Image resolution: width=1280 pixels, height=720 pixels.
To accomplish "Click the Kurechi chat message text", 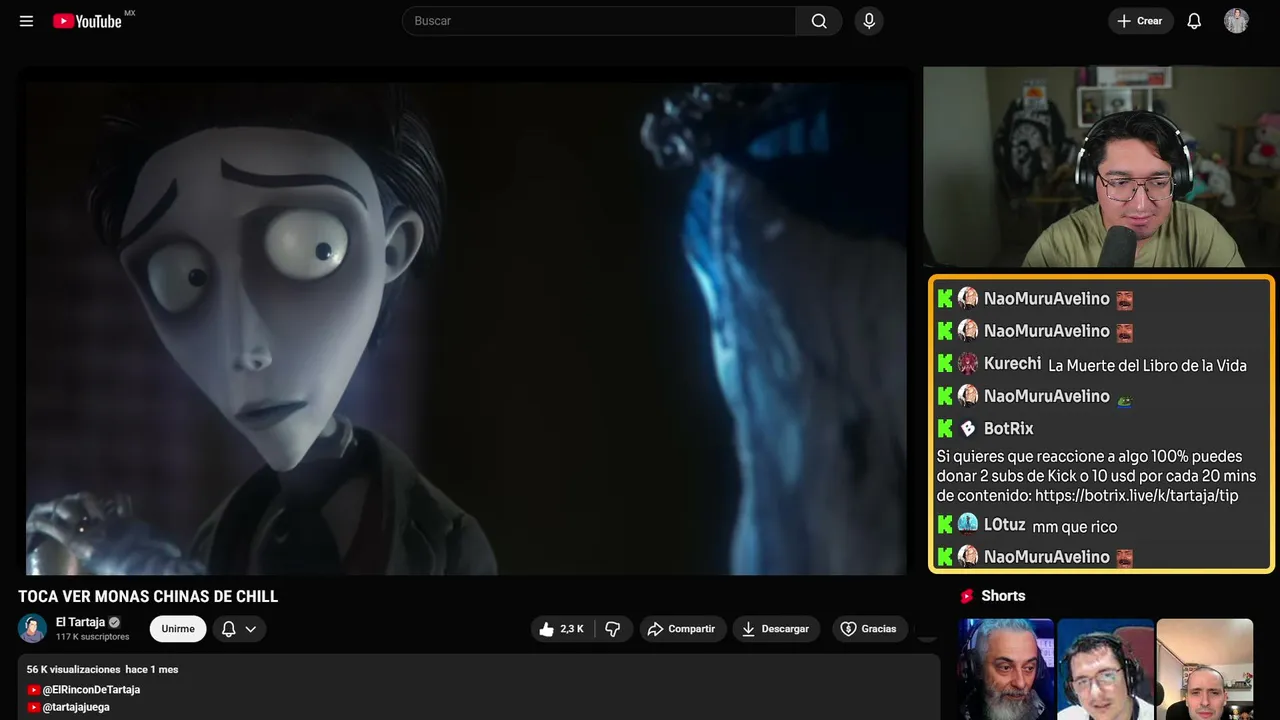I will [x=1147, y=366].
